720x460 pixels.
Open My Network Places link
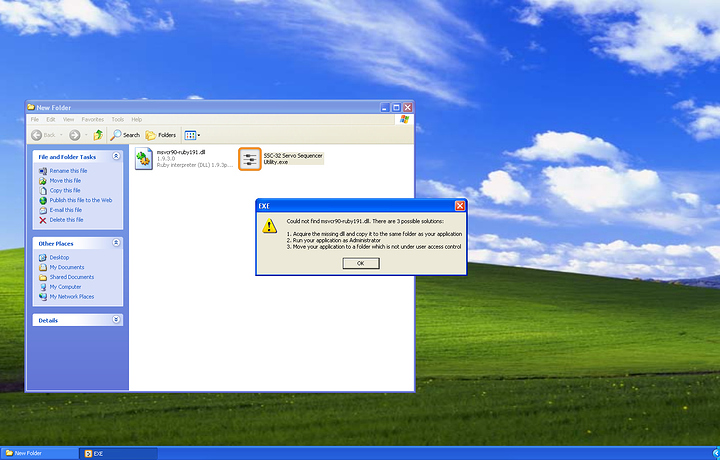[72, 297]
